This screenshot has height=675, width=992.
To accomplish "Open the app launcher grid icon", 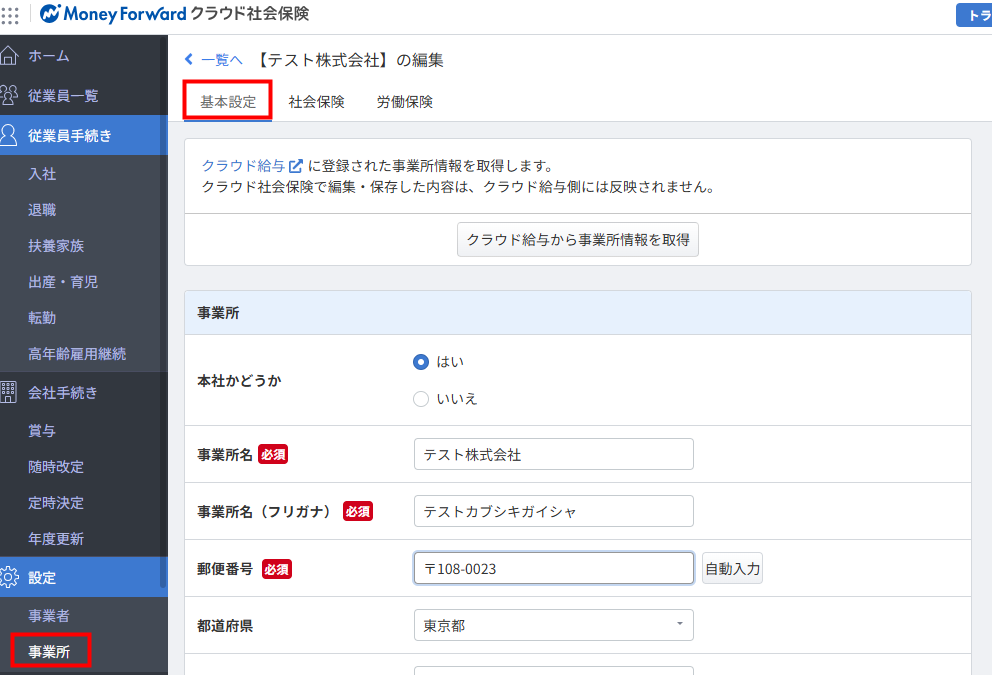I will [9, 15].
